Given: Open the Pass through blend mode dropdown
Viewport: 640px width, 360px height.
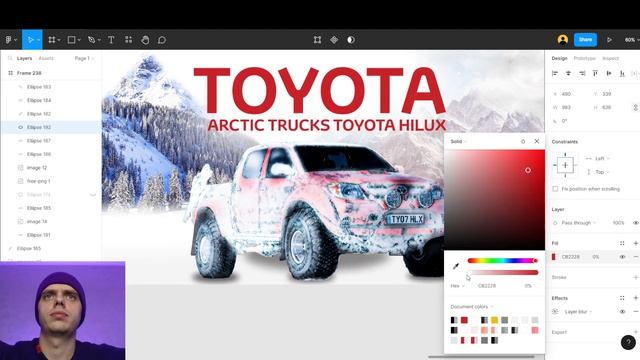Looking at the screenshot, I should [x=578, y=223].
